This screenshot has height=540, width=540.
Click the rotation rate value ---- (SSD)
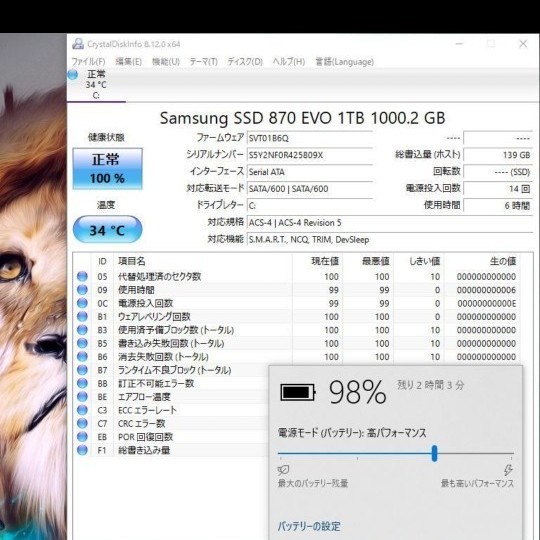(498, 172)
